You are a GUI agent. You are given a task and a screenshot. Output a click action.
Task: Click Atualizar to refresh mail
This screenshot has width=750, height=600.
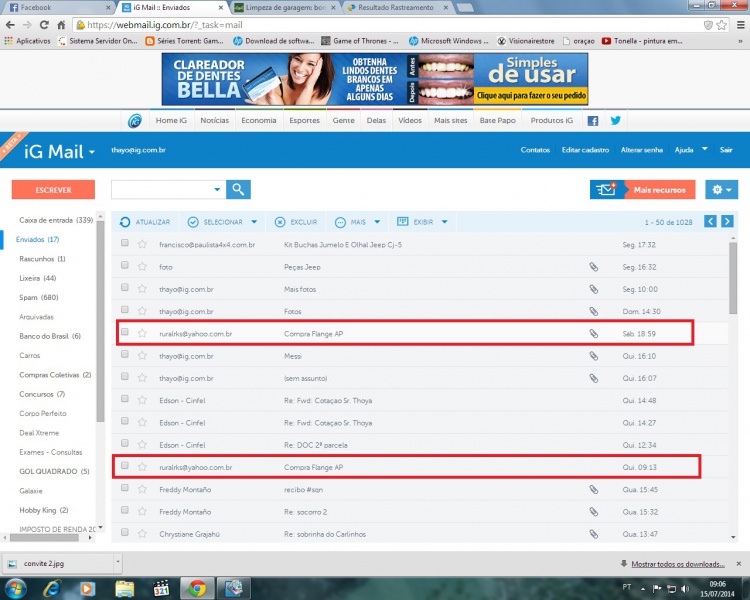[145, 222]
